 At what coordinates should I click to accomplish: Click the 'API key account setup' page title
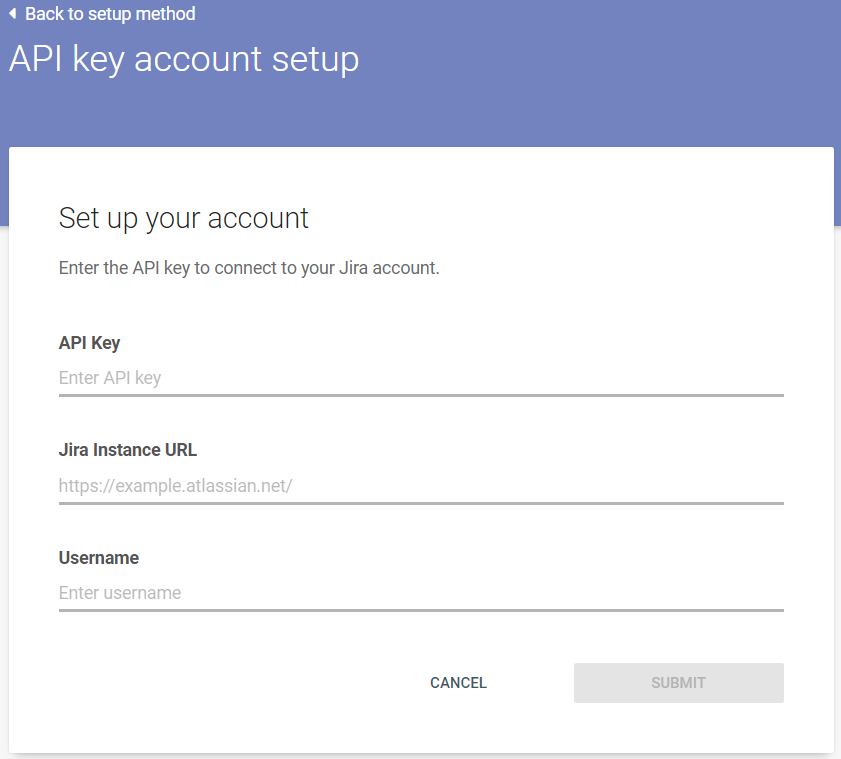(184, 59)
